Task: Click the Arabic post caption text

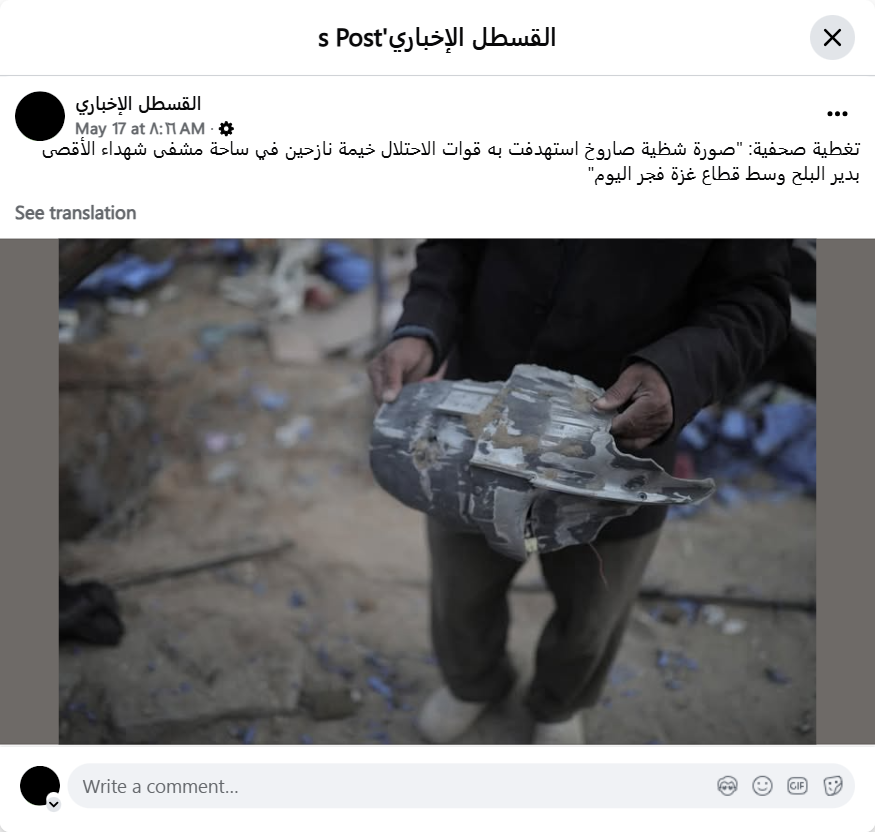Action: (451, 162)
